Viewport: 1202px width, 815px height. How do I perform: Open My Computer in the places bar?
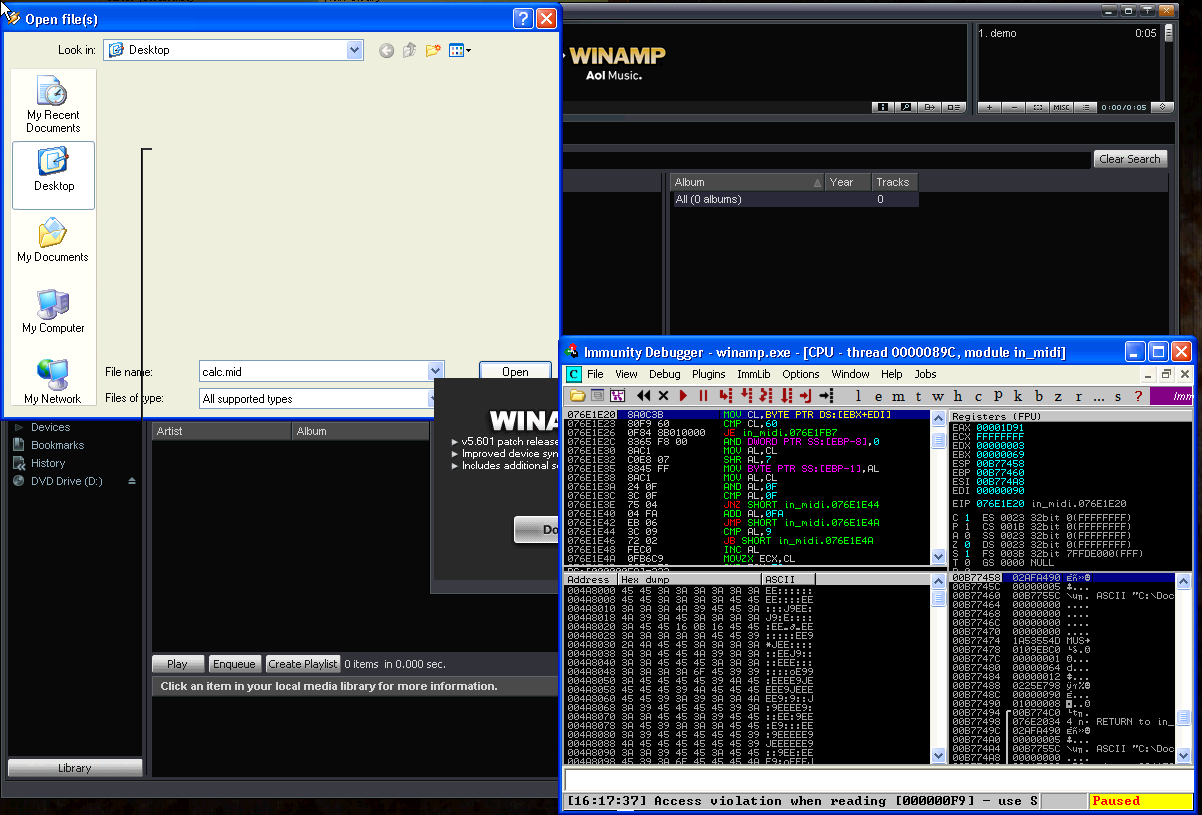(x=53, y=311)
